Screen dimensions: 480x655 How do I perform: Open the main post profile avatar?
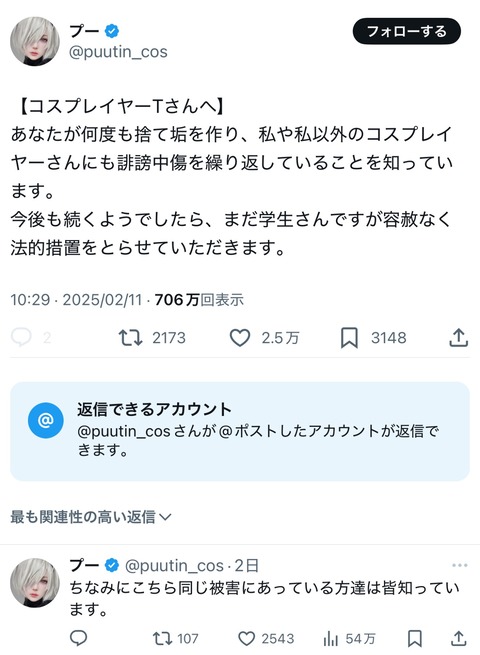[35, 41]
